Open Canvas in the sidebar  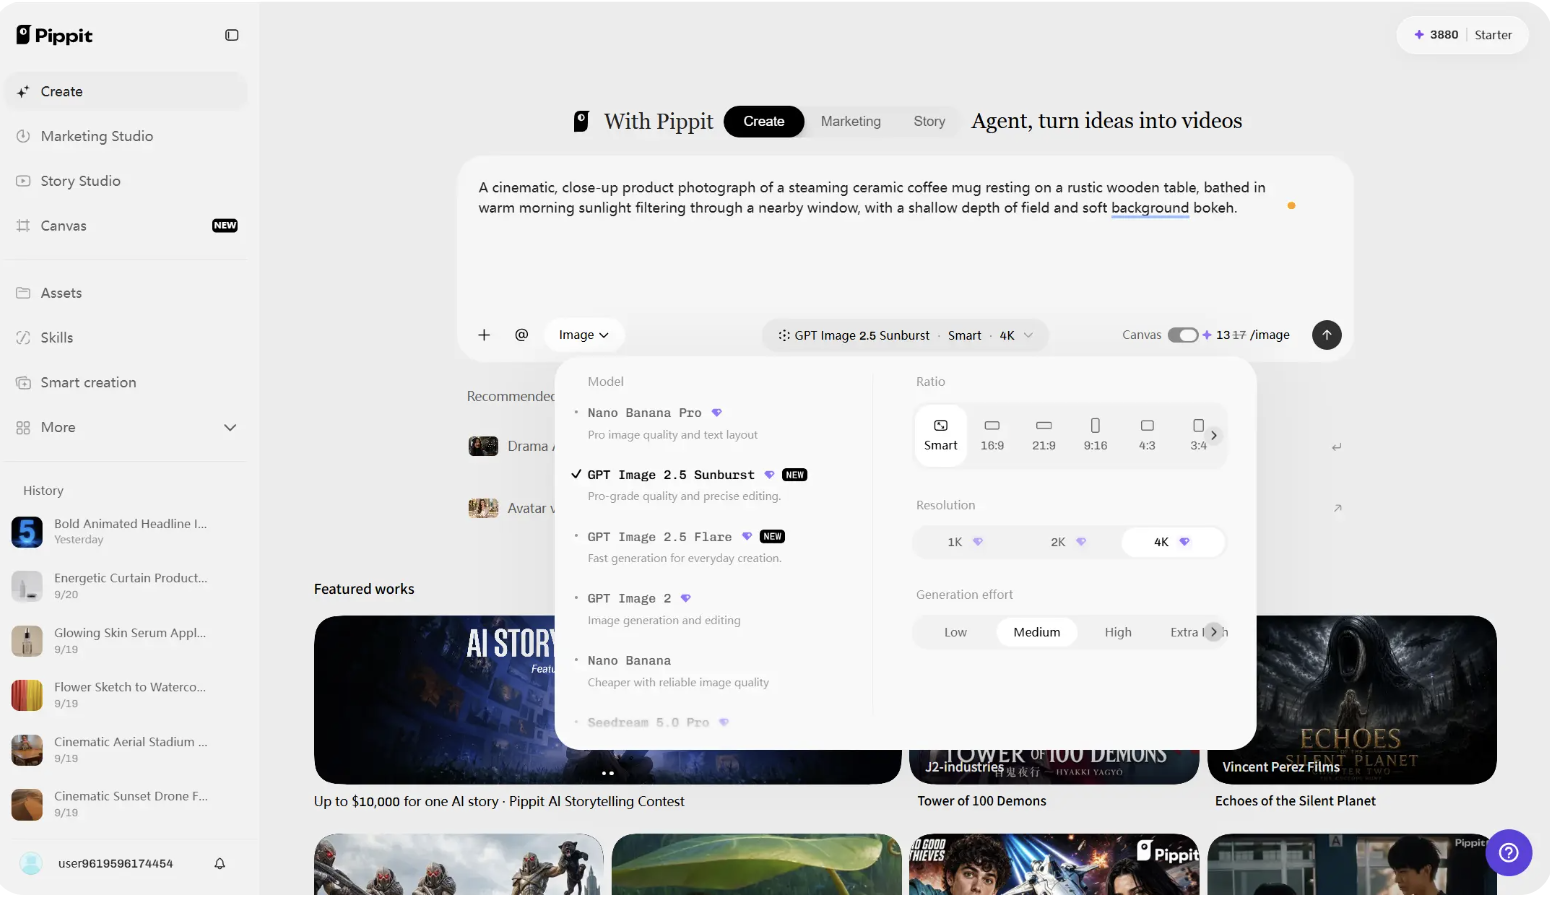click(x=125, y=226)
